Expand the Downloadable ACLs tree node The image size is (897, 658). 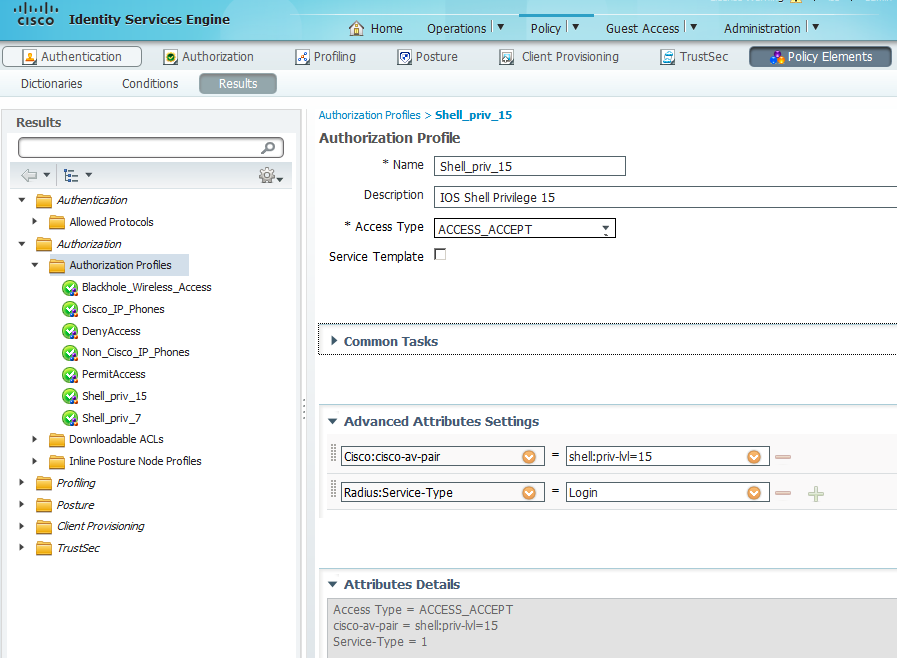(35, 439)
